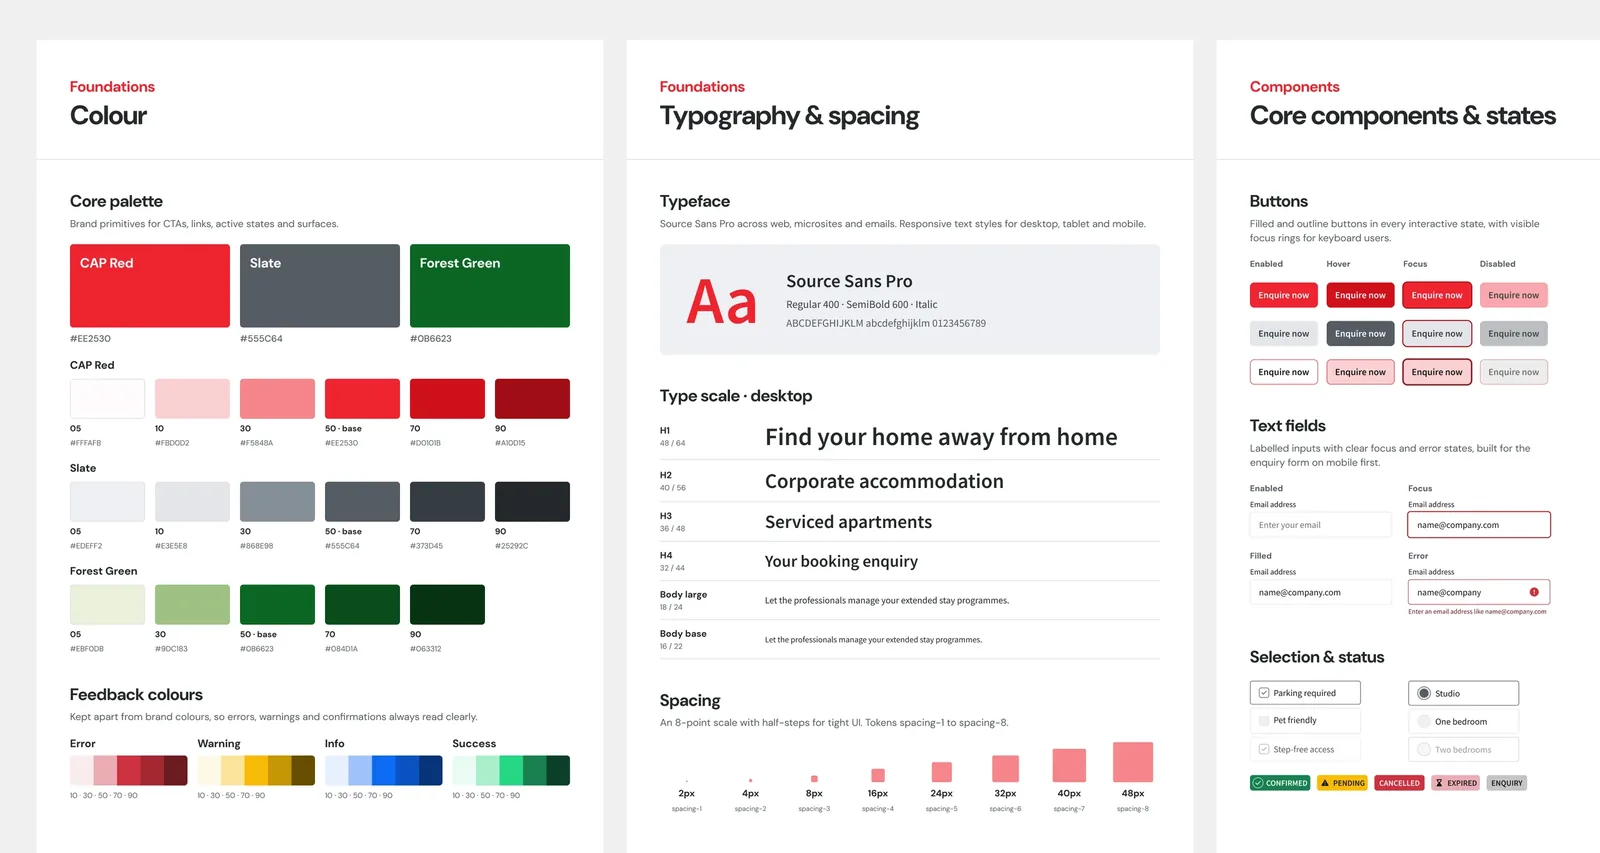Click the Filled state email field
The height and width of the screenshot is (853, 1600).
1320,592
